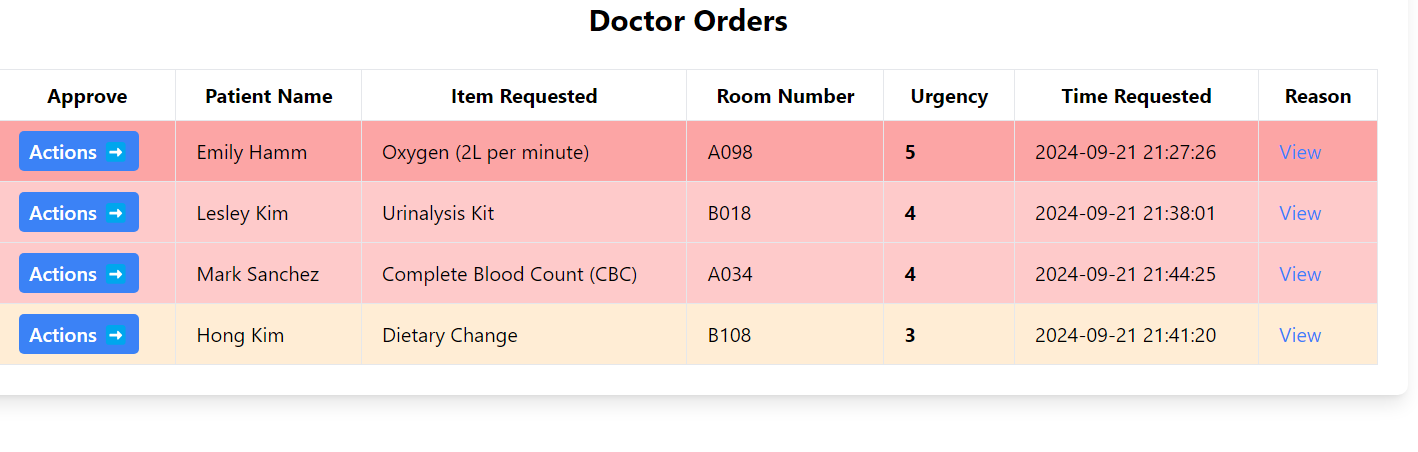Click the Doctor Orders heading
This screenshot has height=452, width=1418.
coord(688,21)
